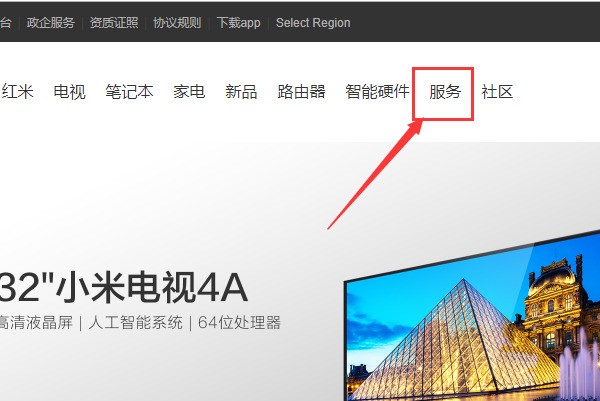Open the Select Region link
The image size is (600, 401).
[313, 23]
